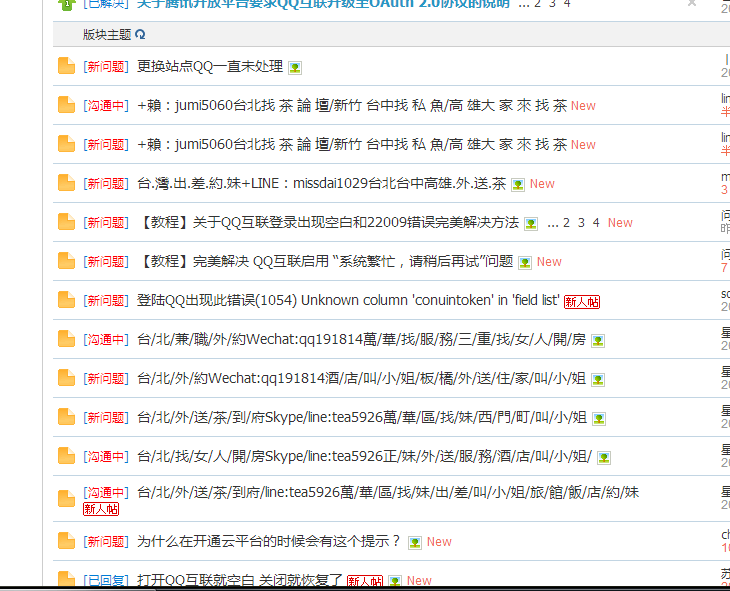Click folder icon of [新问题] tea5926 thread
This screenshot has height=591, width=730.
click(66, 417)
